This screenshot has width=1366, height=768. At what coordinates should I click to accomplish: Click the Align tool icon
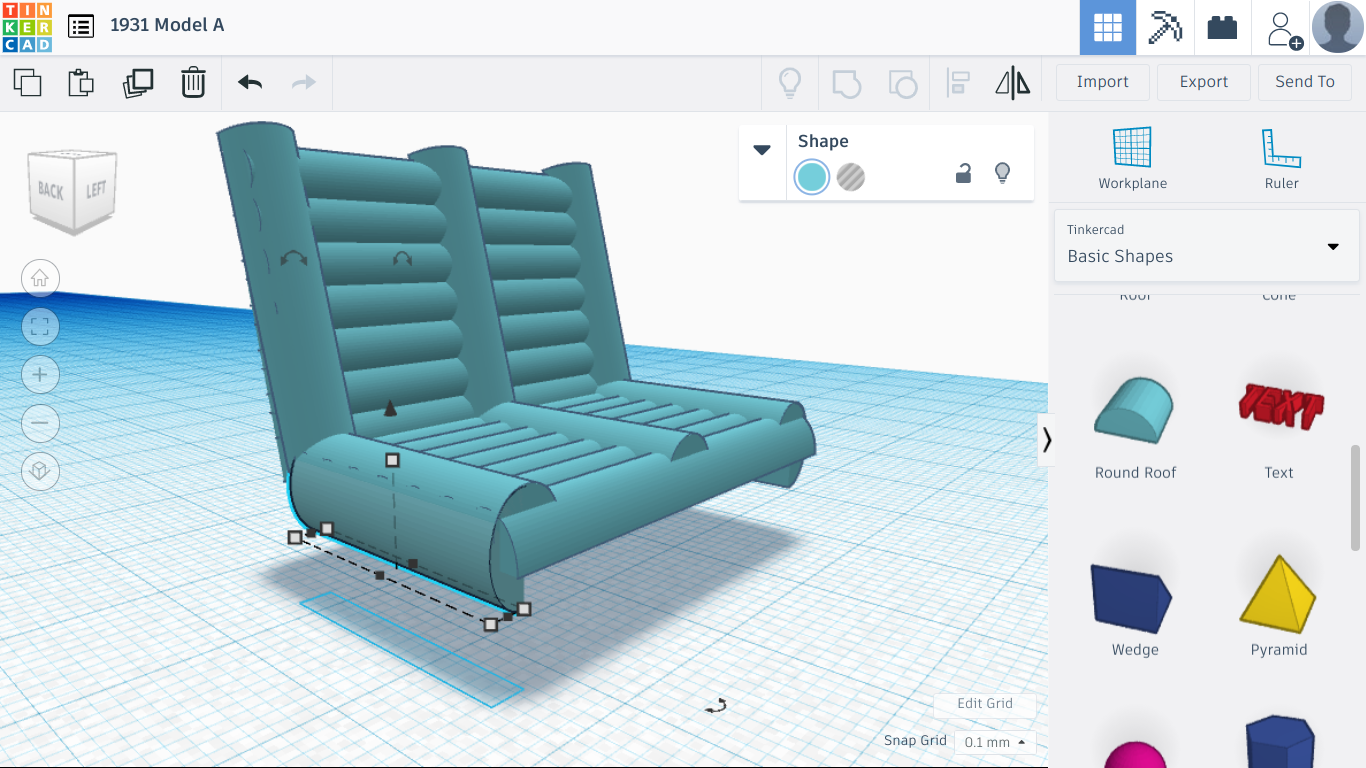958,82
